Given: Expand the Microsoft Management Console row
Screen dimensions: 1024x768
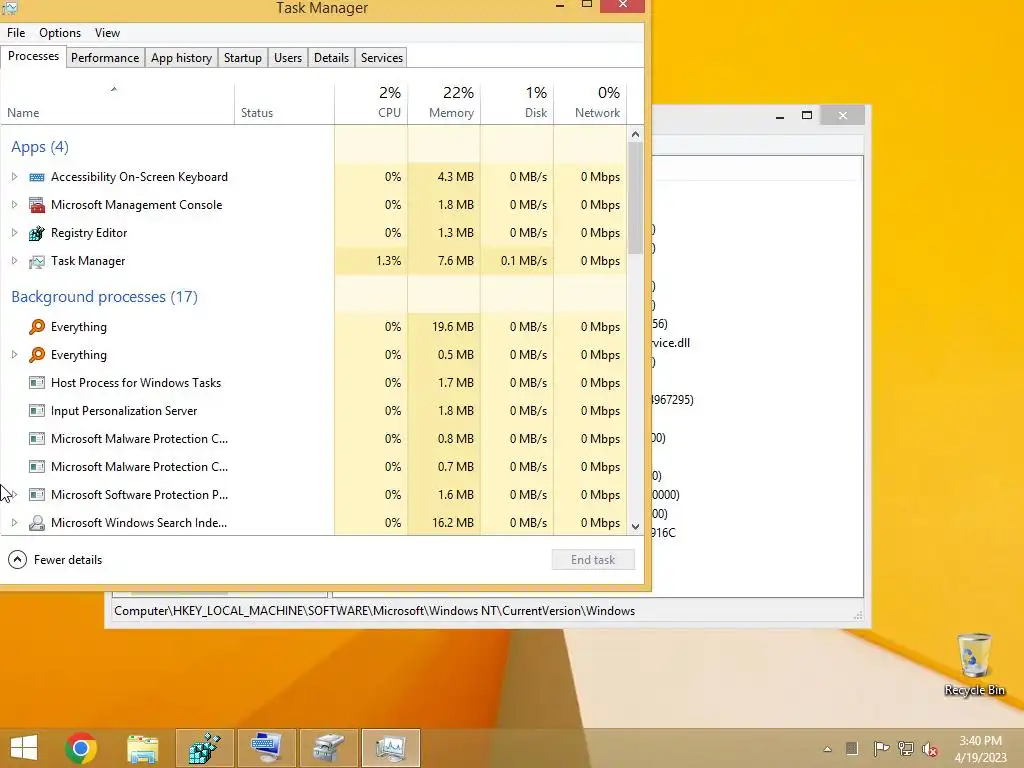Looking at the screenshot, I should tap(14, 205).
